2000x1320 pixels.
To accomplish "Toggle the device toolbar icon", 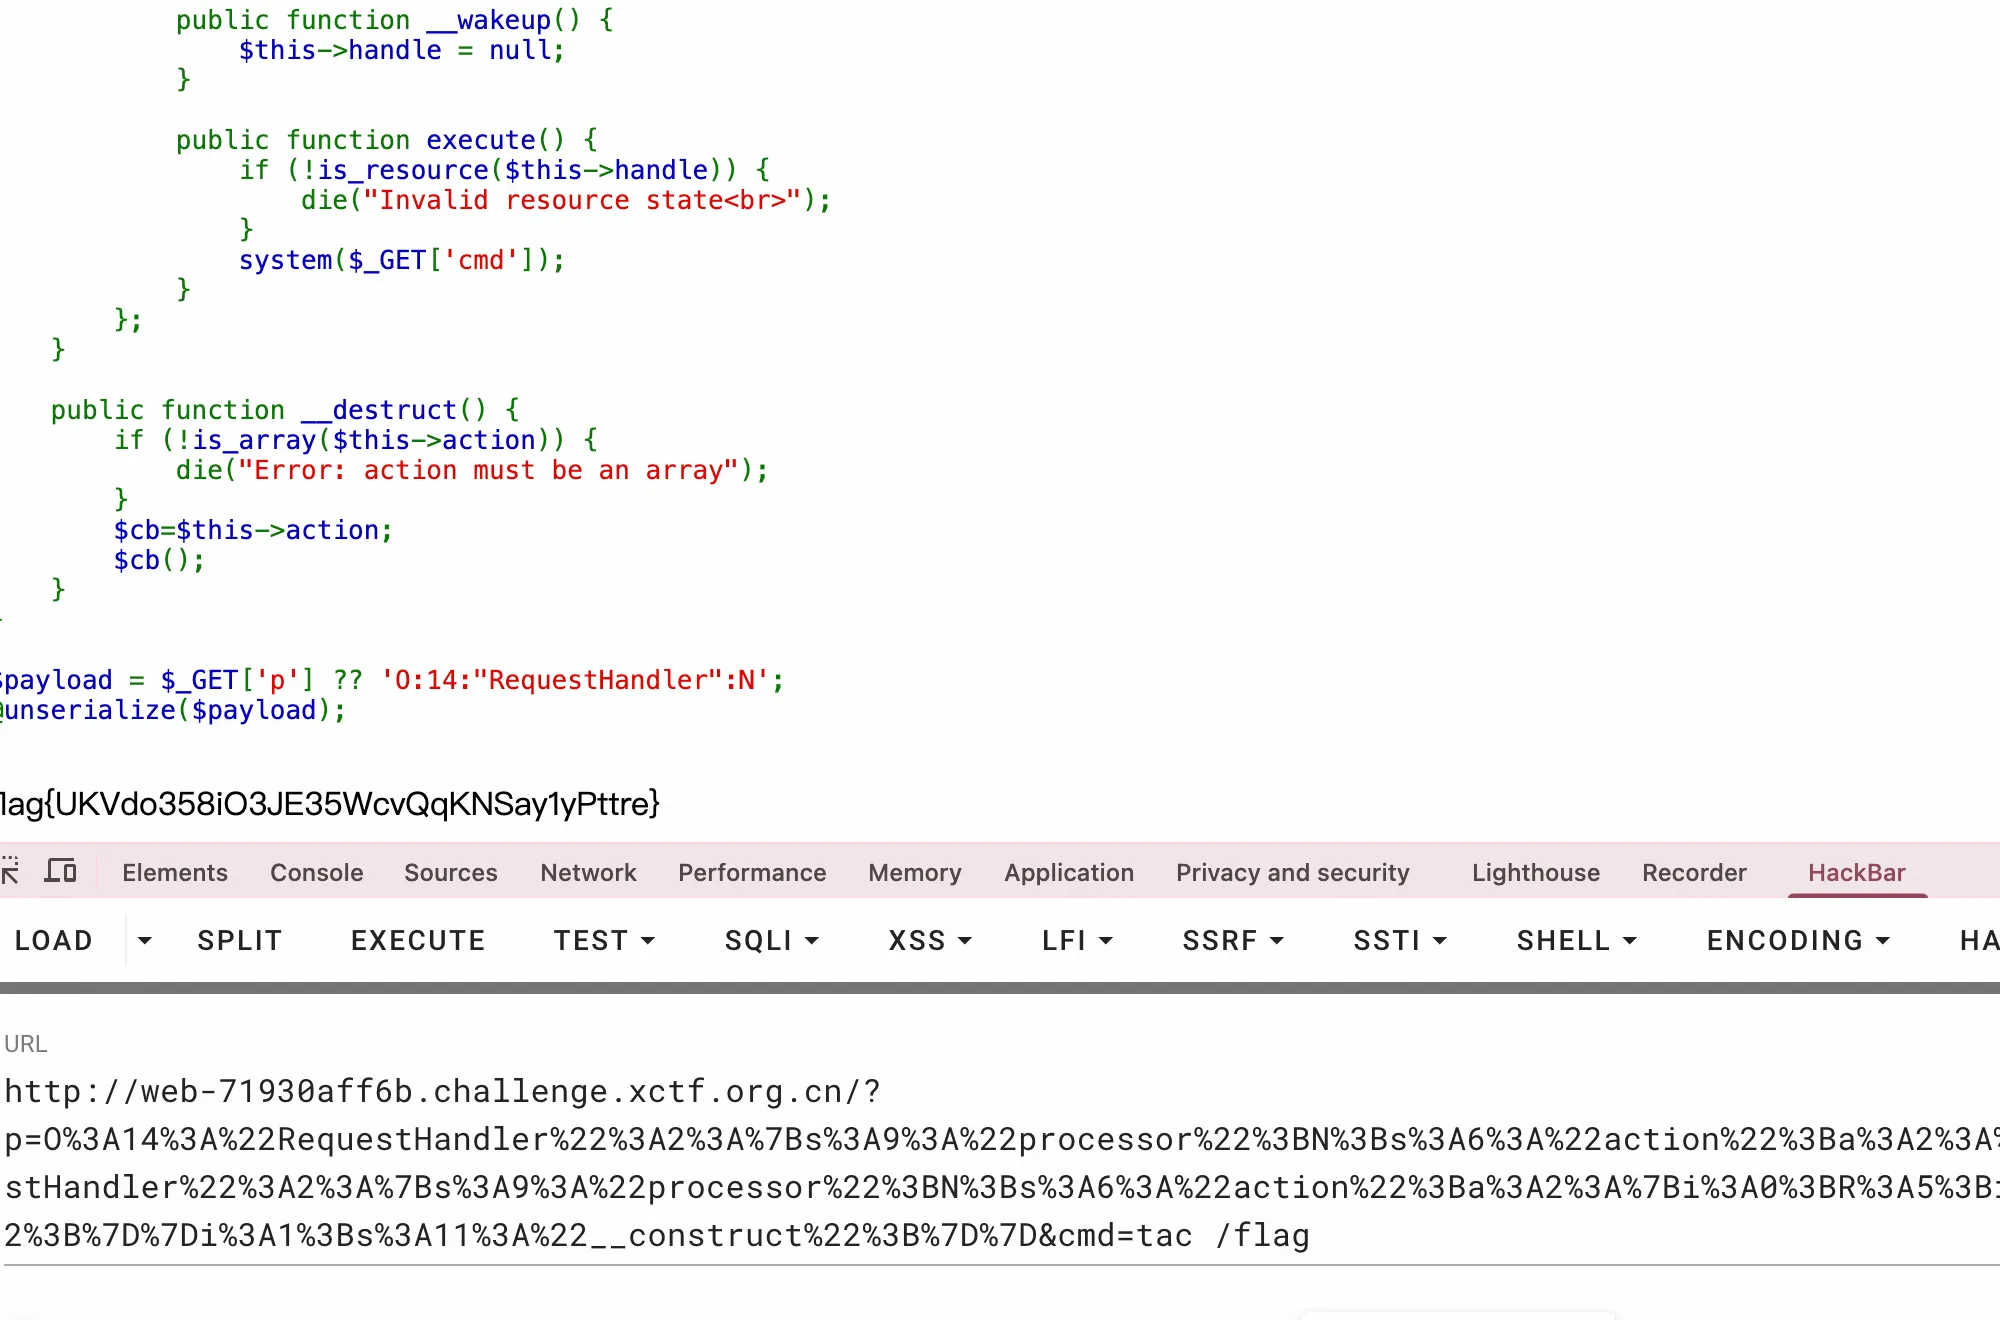I will [61, 872].
